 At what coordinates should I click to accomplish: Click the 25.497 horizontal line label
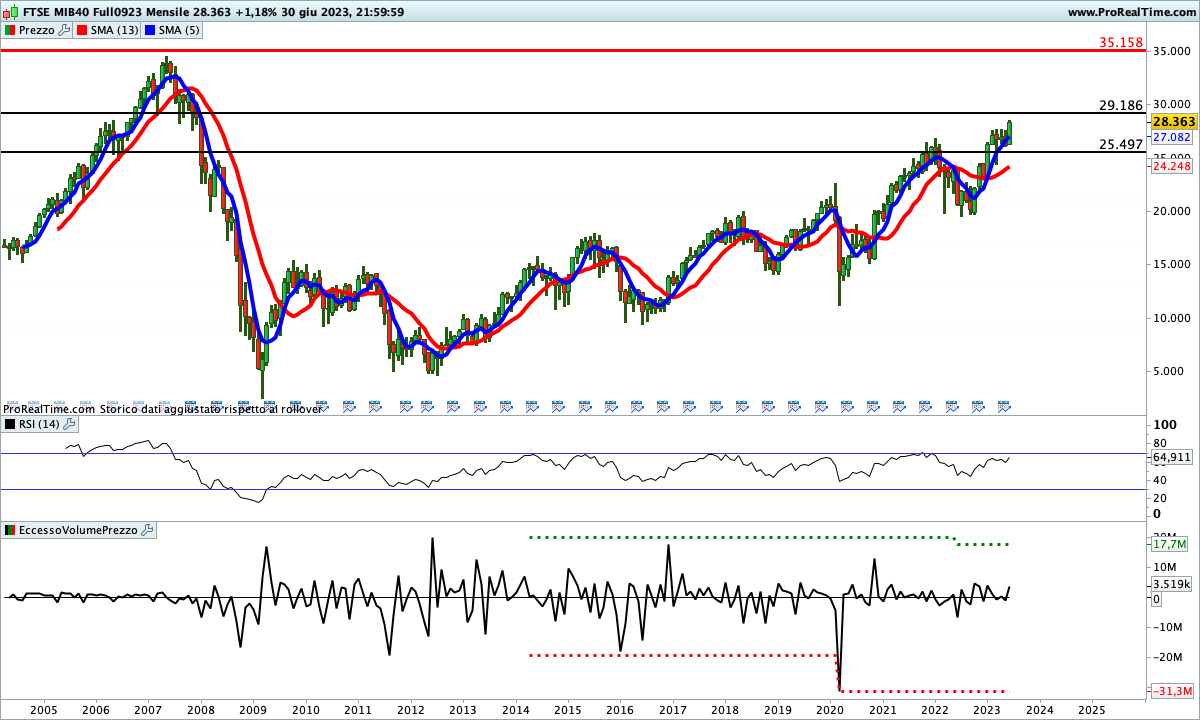(x=1121, y=144)
